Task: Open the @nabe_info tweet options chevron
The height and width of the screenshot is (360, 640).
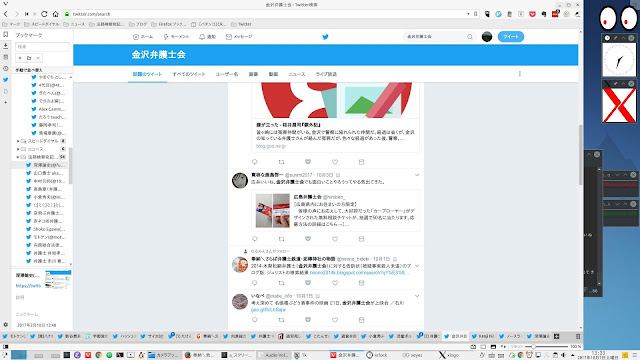Action: point(417,296)
